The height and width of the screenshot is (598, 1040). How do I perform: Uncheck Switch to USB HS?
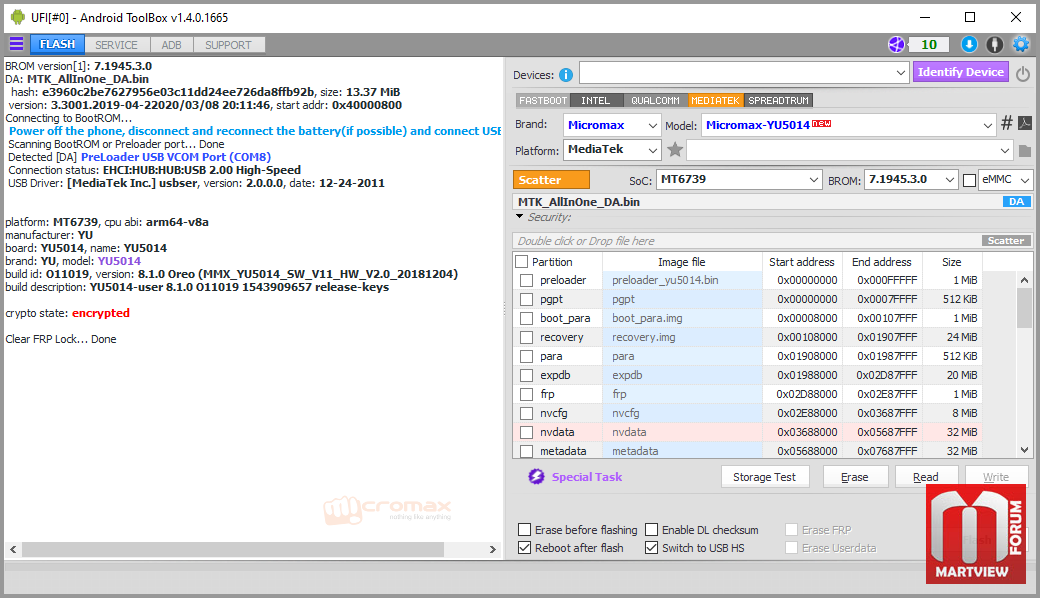click(651, 548)
